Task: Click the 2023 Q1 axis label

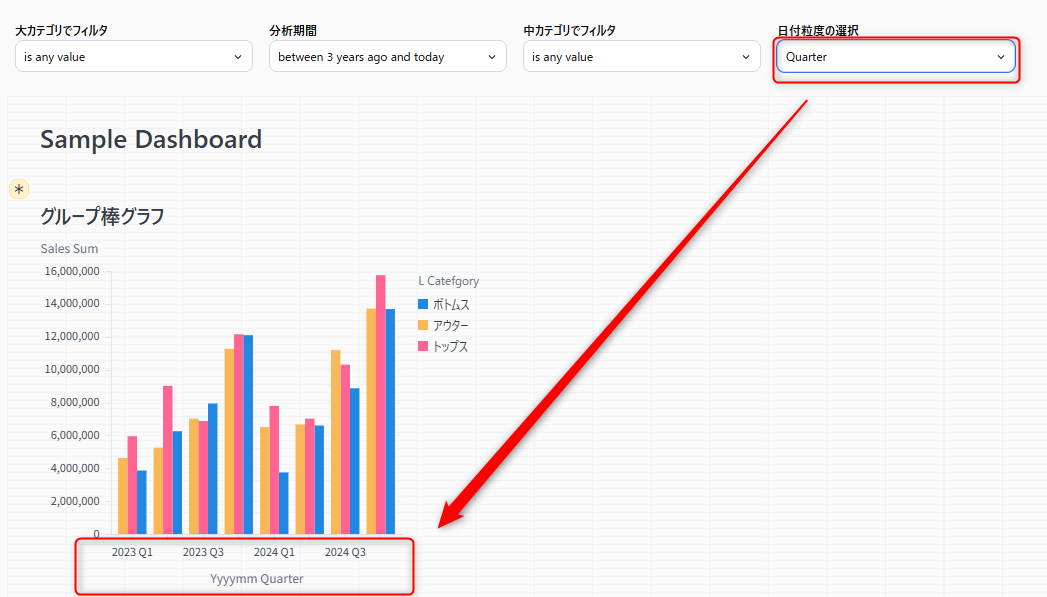Action: 132,552
